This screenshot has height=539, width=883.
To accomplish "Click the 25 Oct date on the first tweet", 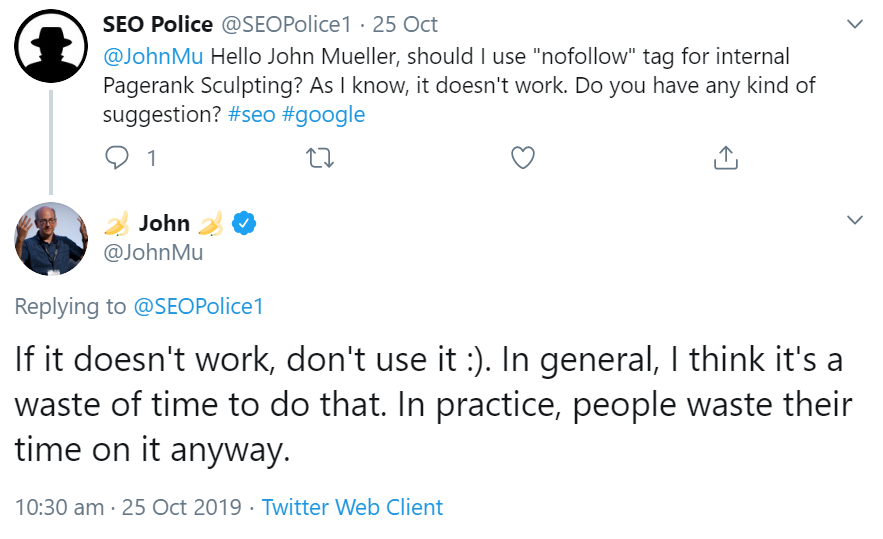I will [405, 24].
